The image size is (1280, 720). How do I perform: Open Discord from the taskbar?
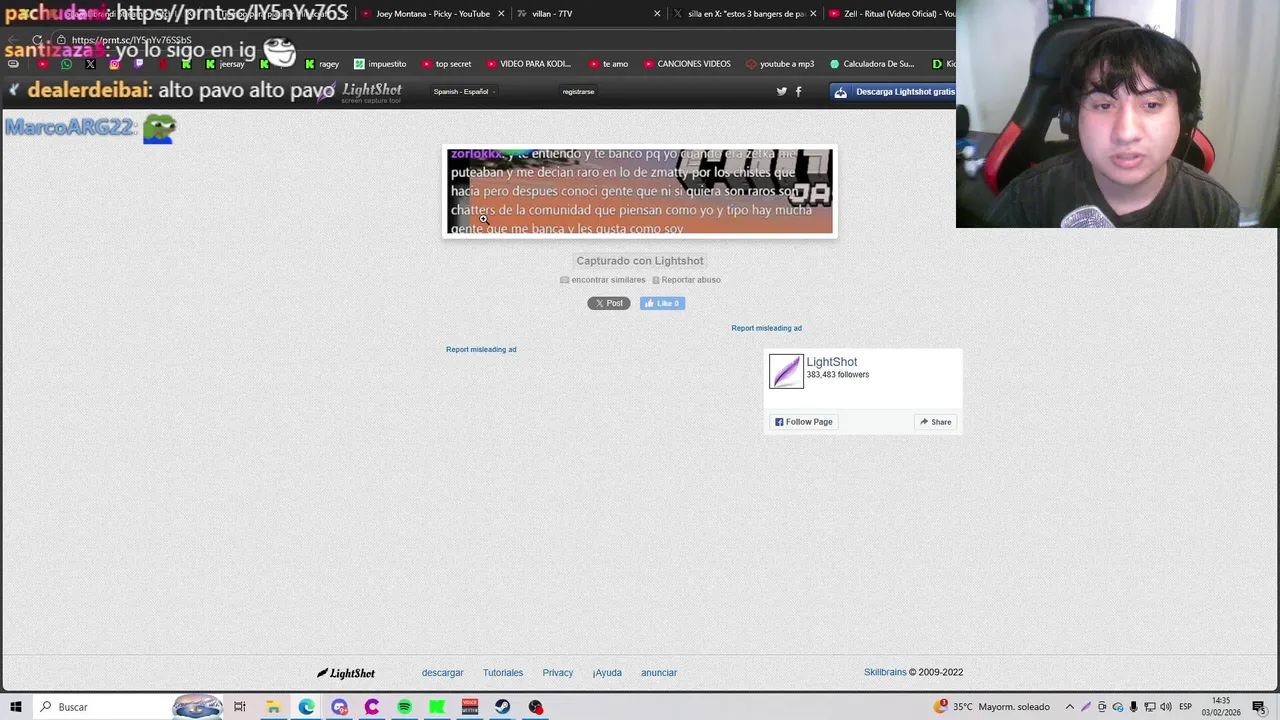(x=339, y=707)
